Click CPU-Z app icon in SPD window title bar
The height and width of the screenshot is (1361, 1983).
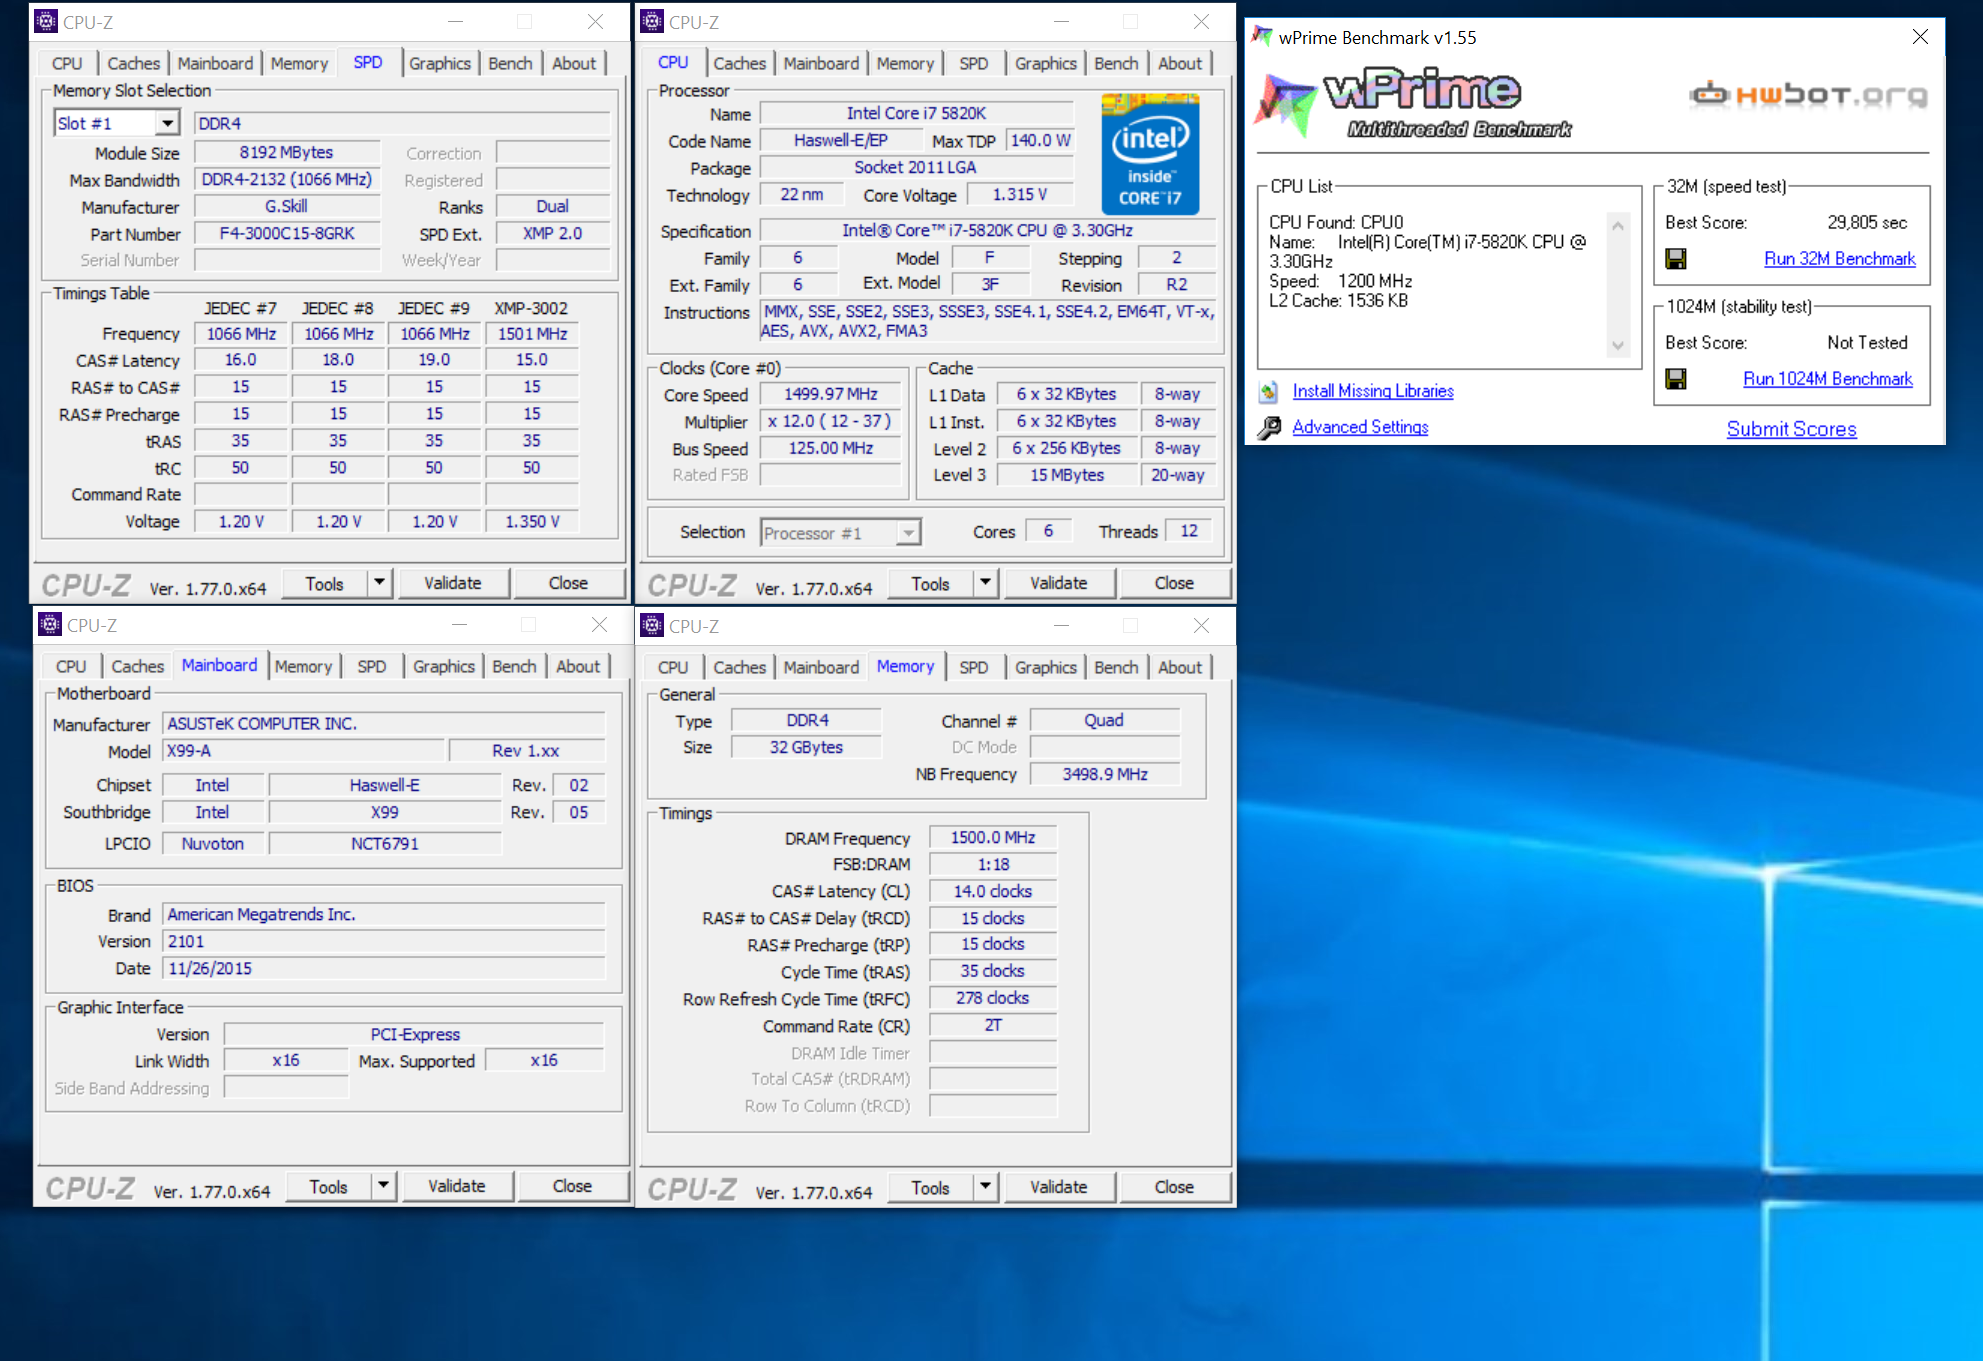[x=46, y=22]
